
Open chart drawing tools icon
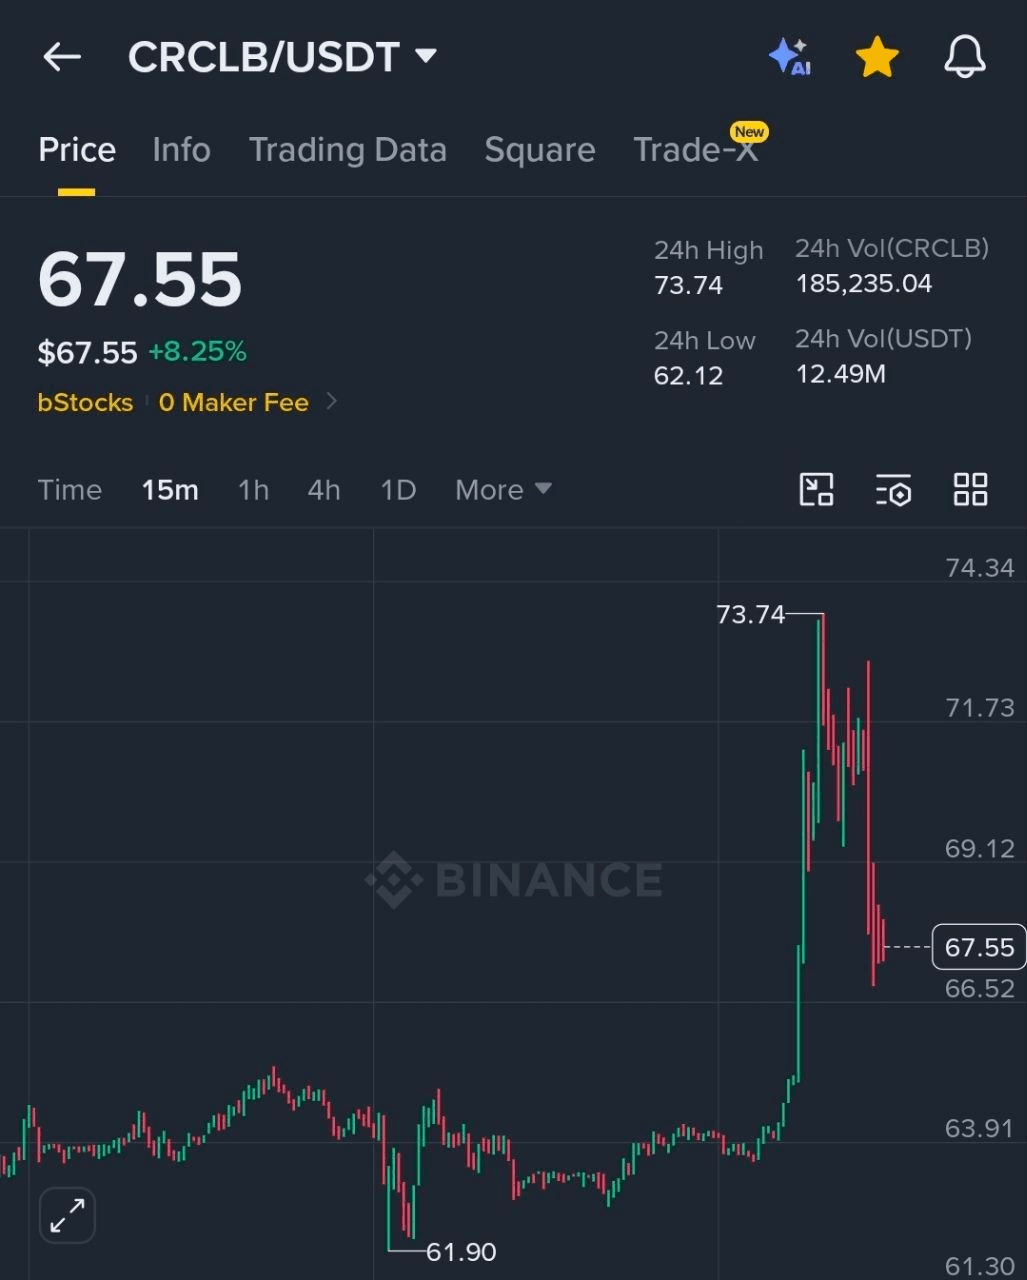(x=817, y=490)
